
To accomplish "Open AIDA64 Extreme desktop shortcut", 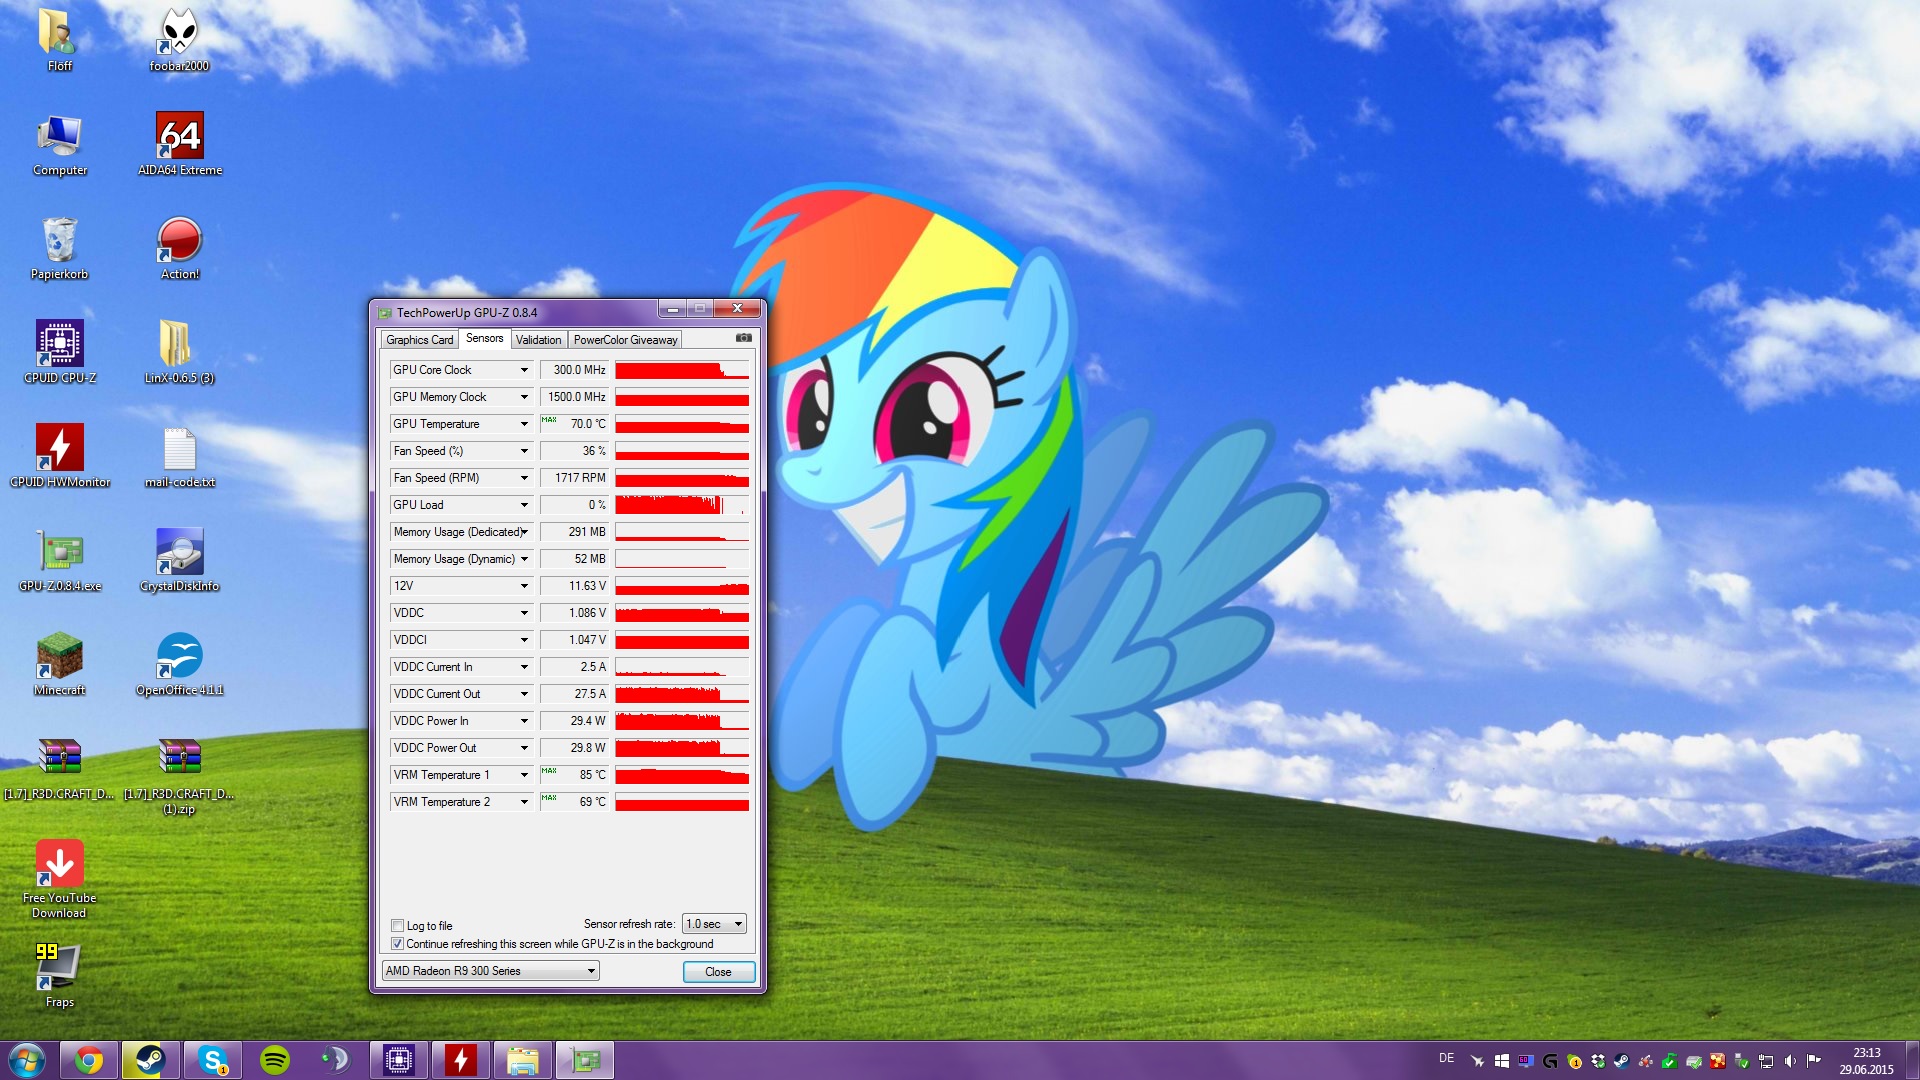I will [180, 137].
